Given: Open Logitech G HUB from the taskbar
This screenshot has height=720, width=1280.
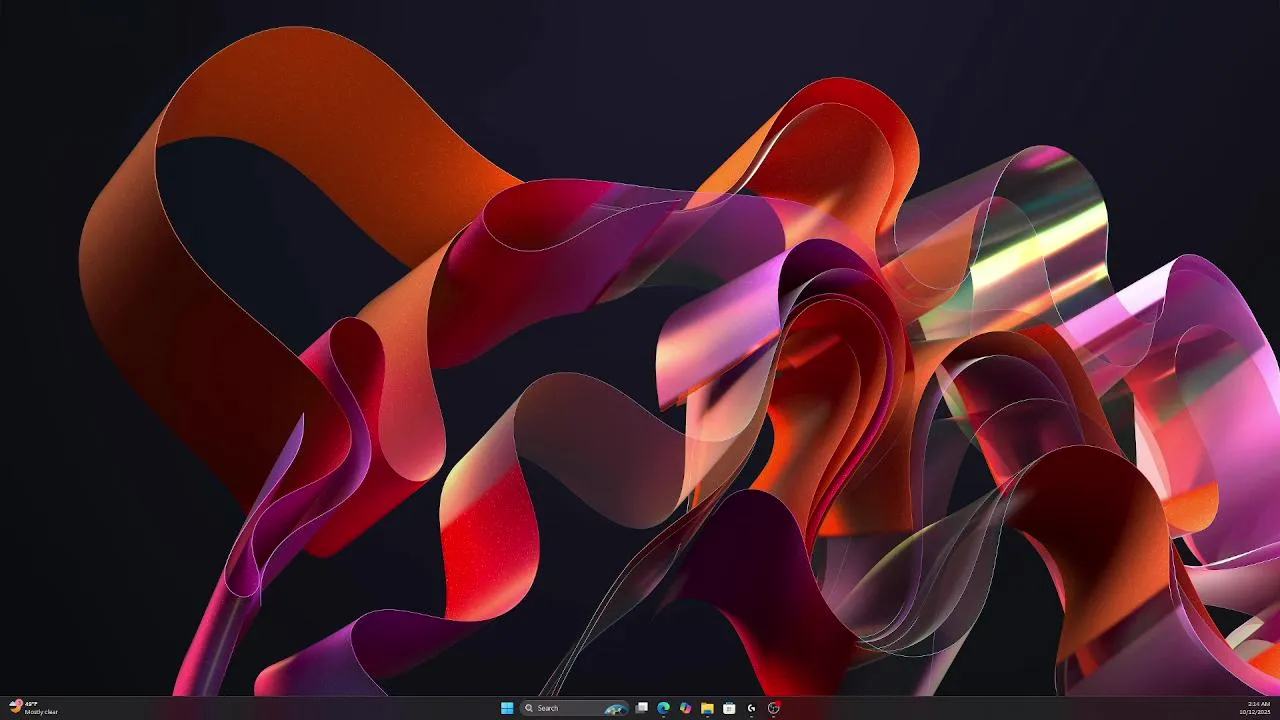Looking at the screenshot, I should (x=751, y=708).
